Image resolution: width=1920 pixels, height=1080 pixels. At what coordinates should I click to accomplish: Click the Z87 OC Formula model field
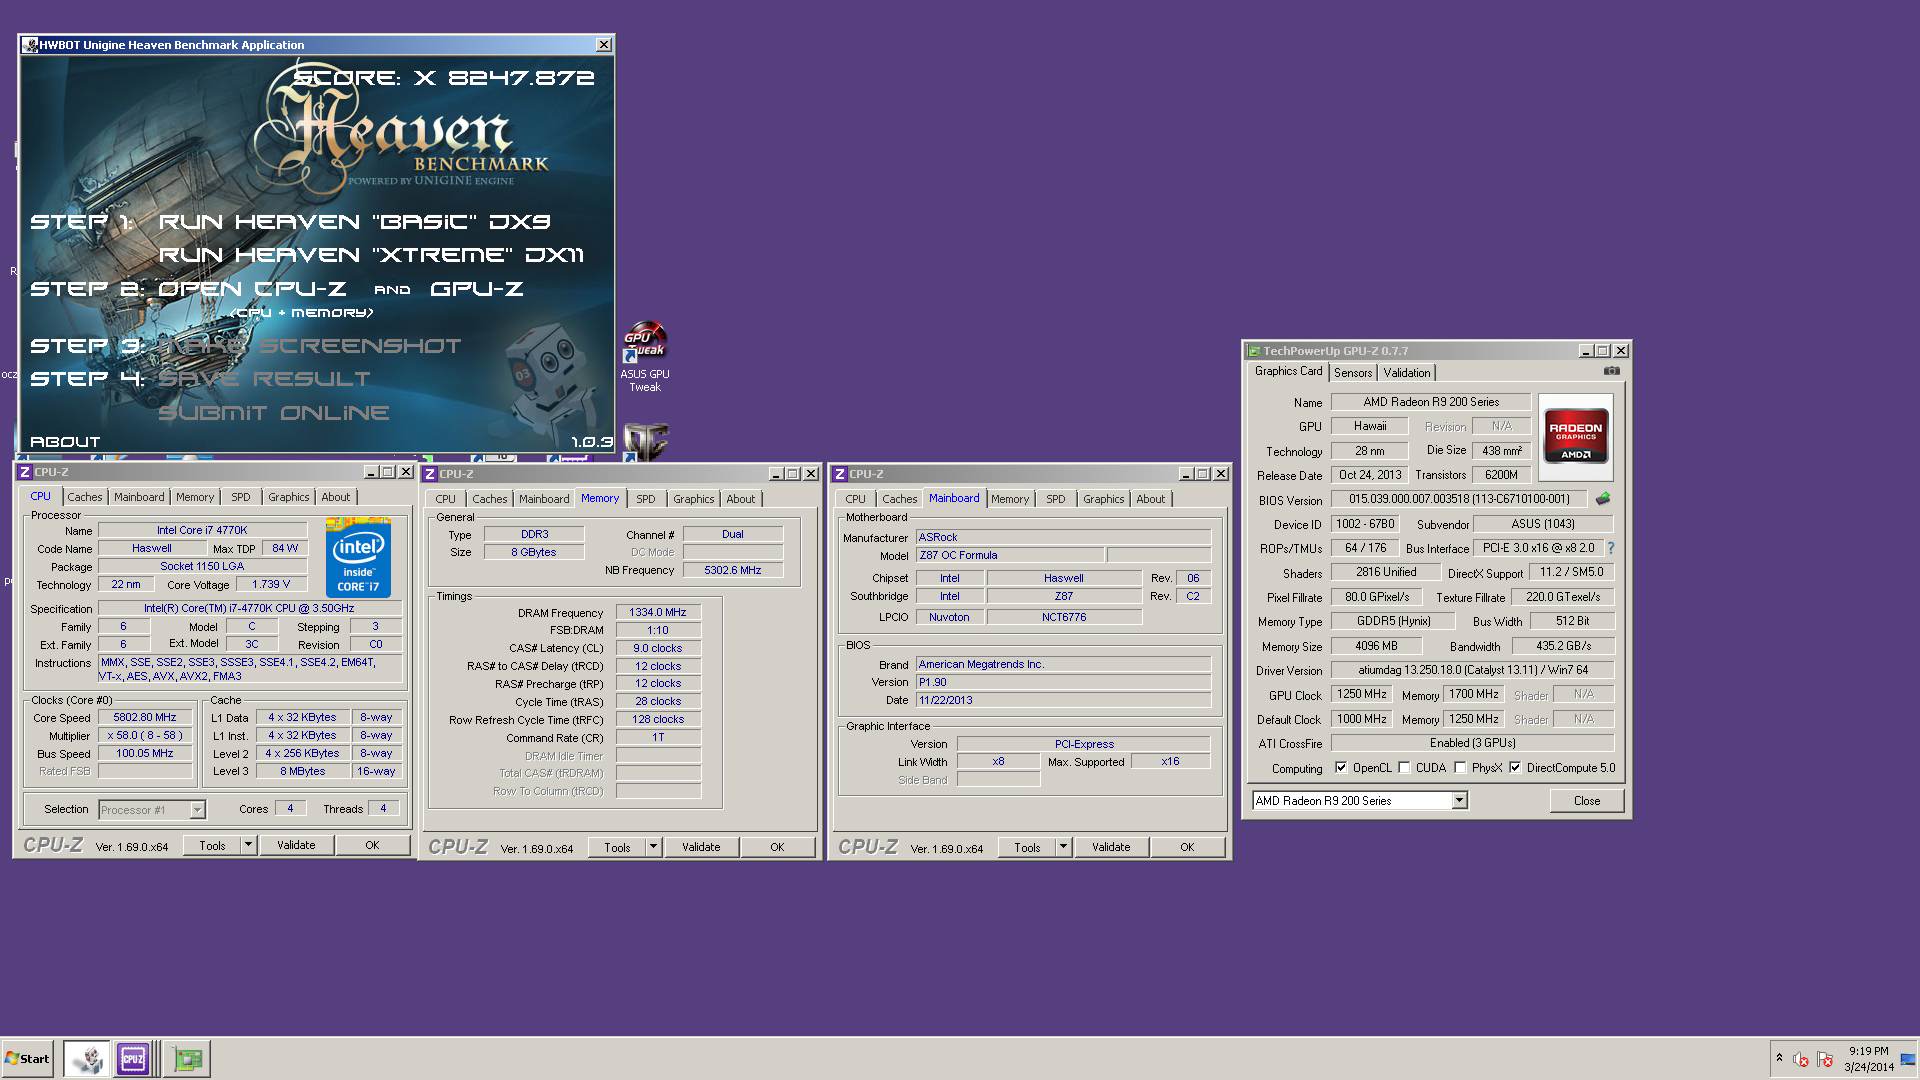pos(1010,556)
